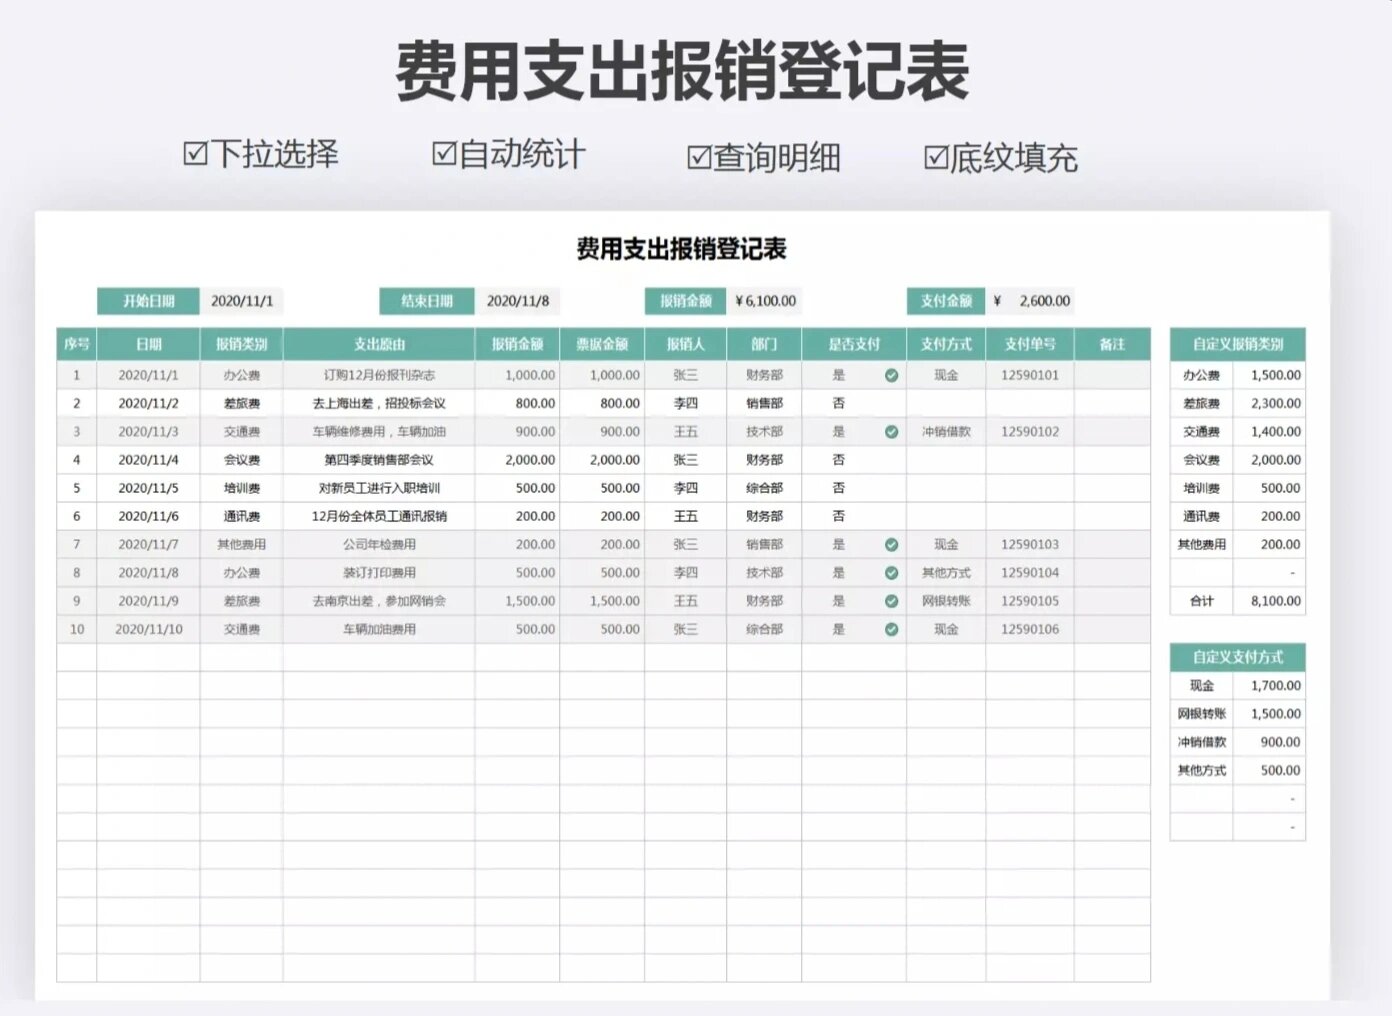This screenshot has height=1016, width=1392.
Task: Select payment number 12590105
Action: (x=1030, y=601)
